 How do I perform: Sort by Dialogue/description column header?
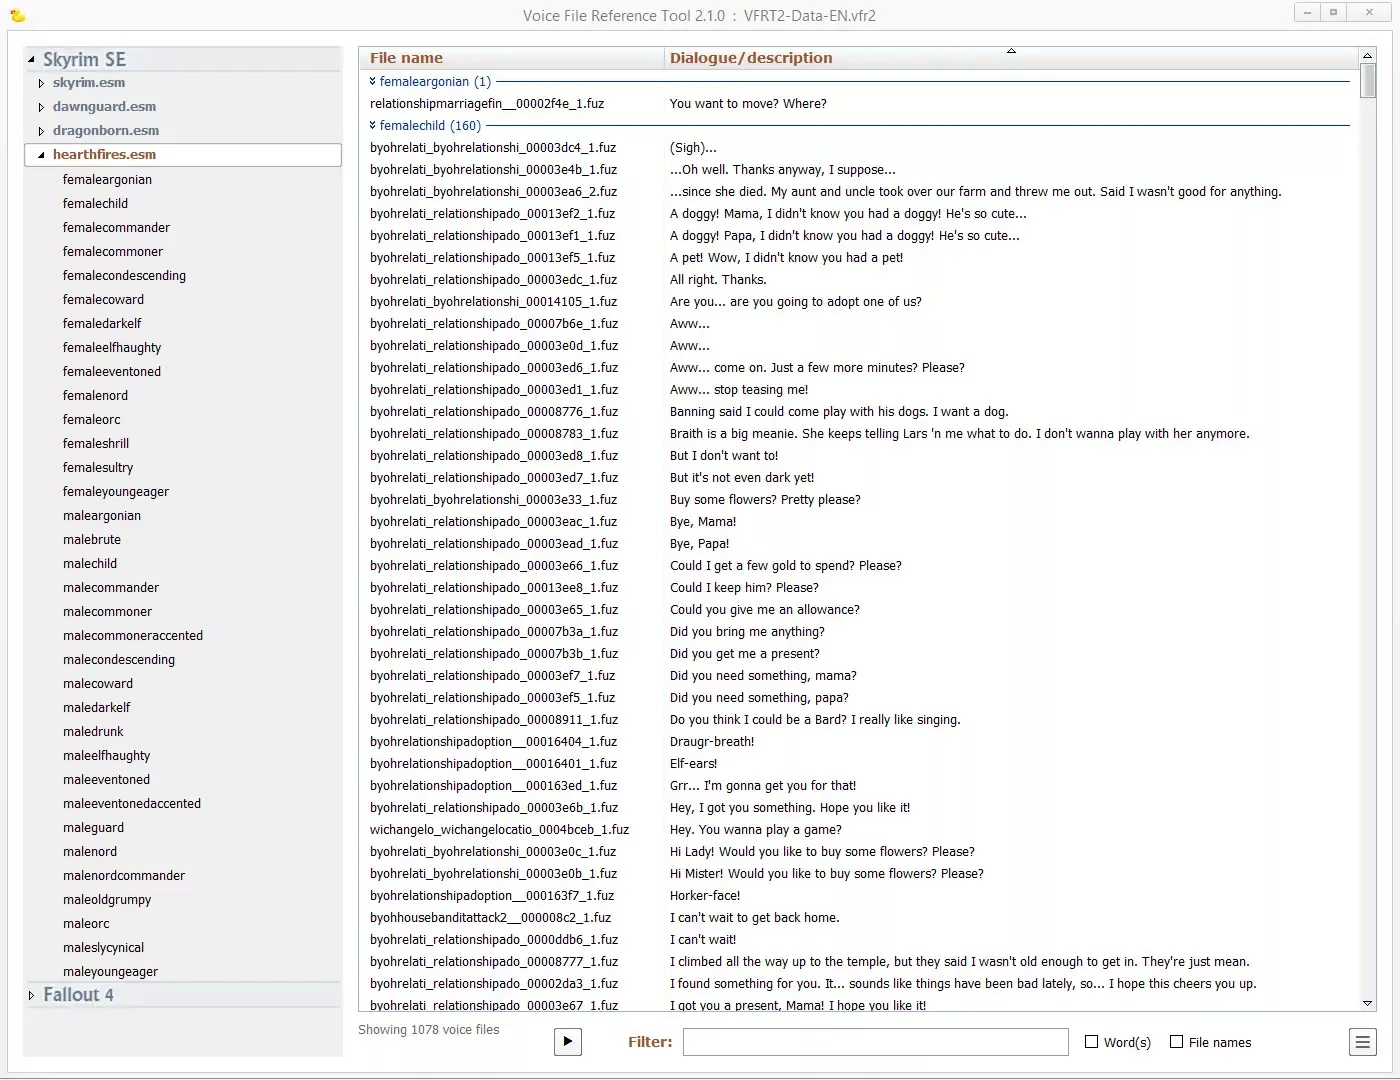pyautogui.click(x=1011, y=58)
